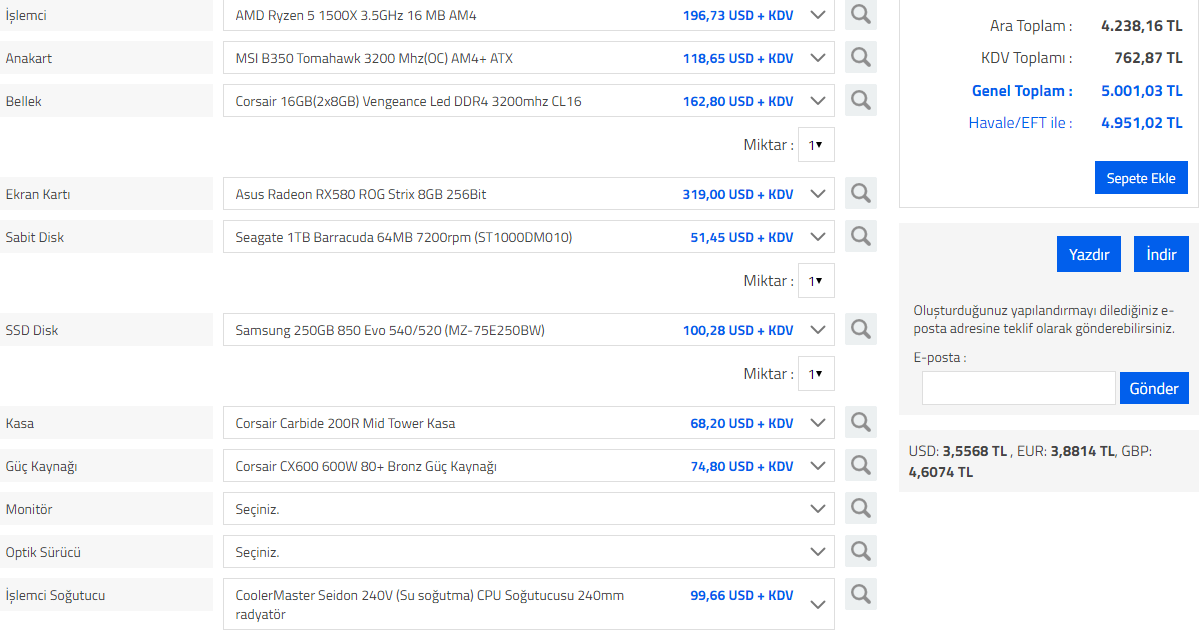Open product search for Bellek row
This screenshot has height=632, width=1200.
860,101
